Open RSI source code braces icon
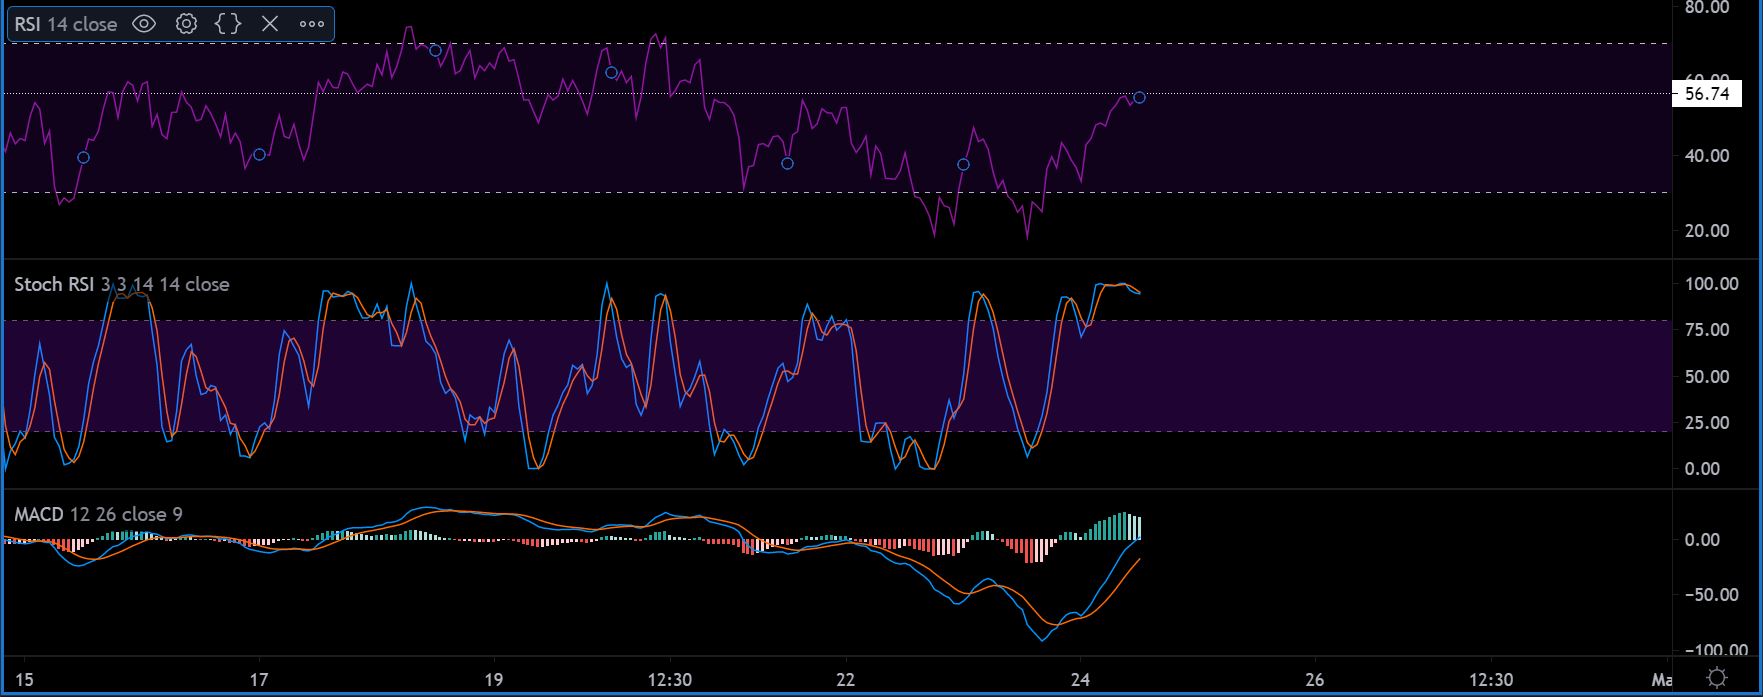 (228, 24)
